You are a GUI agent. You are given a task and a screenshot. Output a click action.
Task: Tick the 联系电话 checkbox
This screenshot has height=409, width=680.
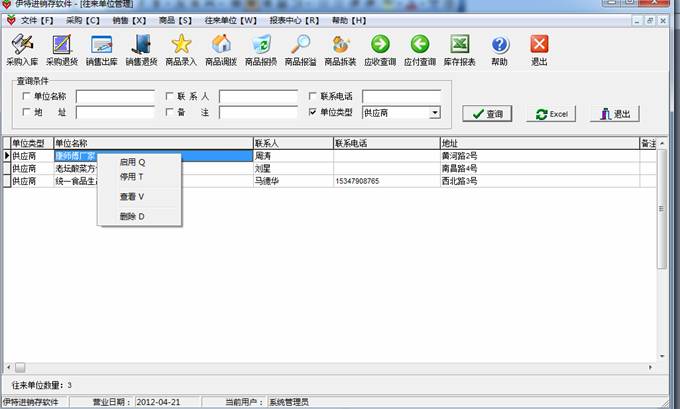click(313, 97)
